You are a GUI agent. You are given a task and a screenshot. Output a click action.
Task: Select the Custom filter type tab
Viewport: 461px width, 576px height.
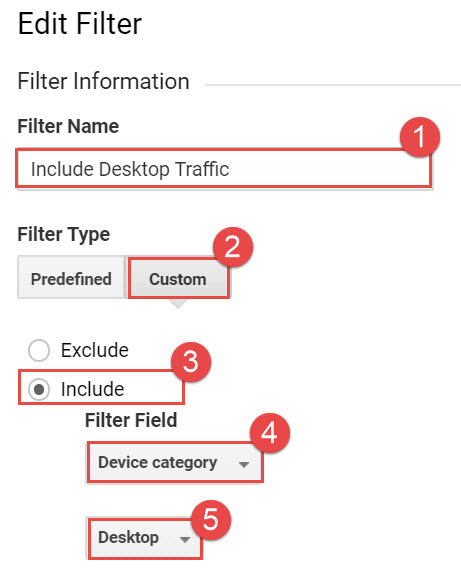tap(179, 278)
